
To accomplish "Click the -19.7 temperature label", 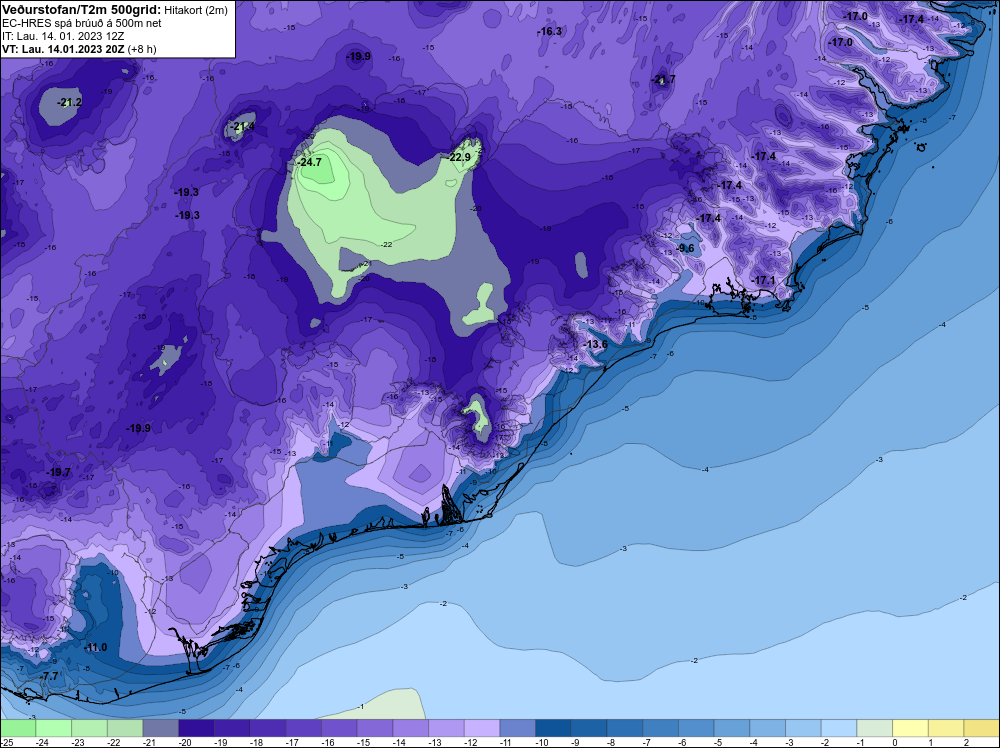I will click(59, 473).
